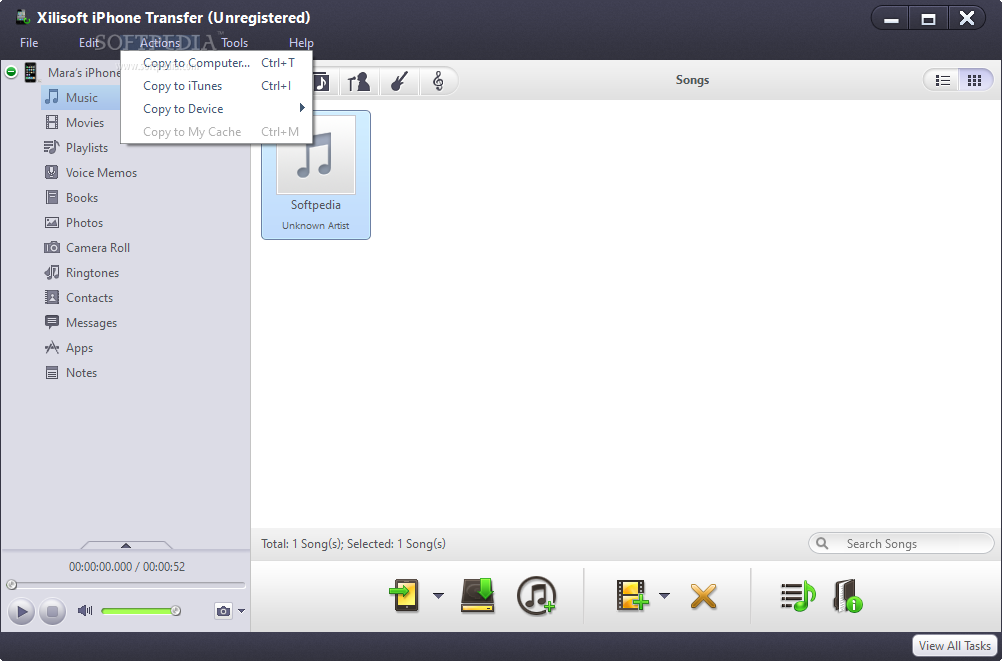Play the selected song
This screenshot has height=661, width=1002.
pos(21,612)
